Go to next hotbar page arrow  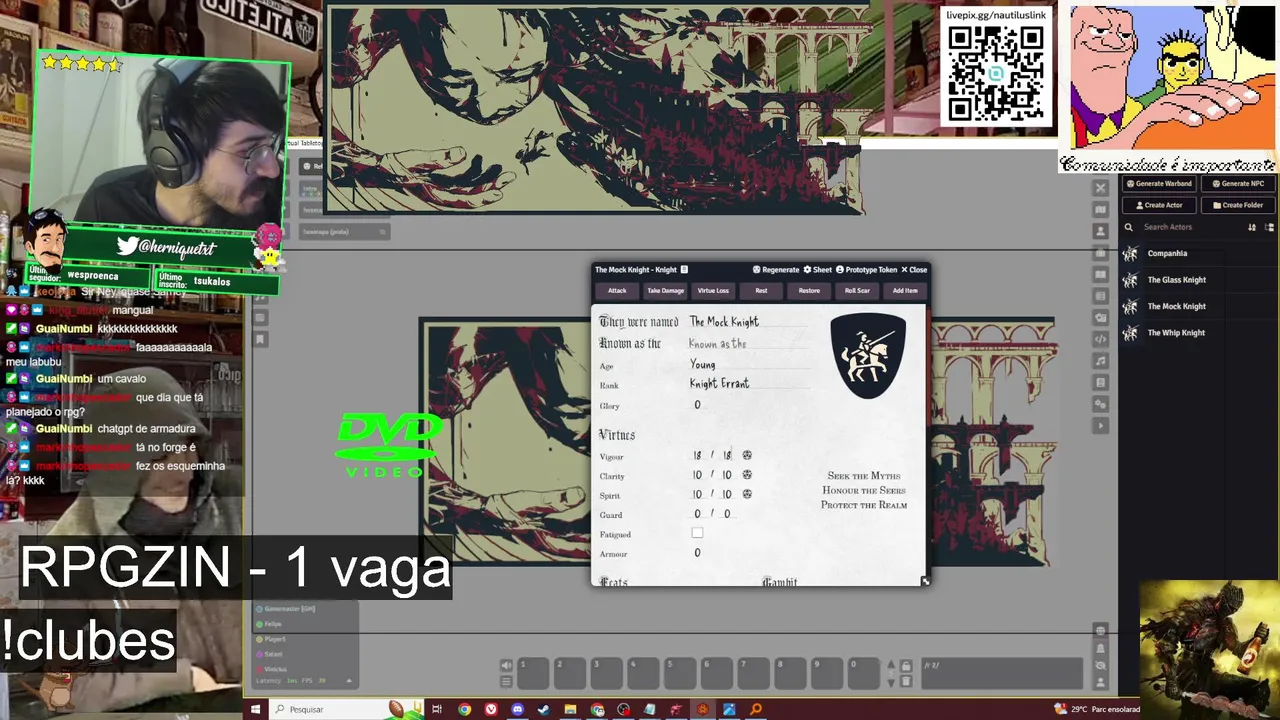pyautogui.click(x=891, y=683)
